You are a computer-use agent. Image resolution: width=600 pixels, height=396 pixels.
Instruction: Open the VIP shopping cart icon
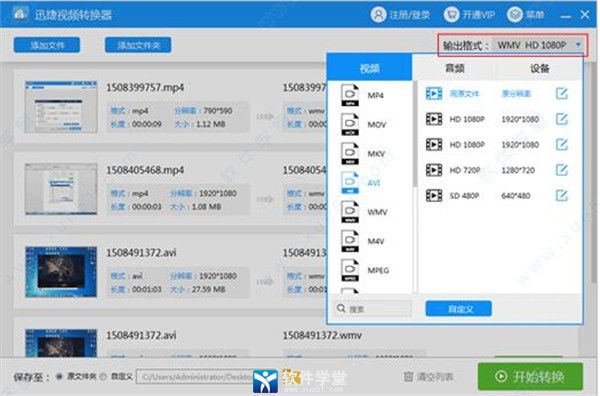coord(452,15)
